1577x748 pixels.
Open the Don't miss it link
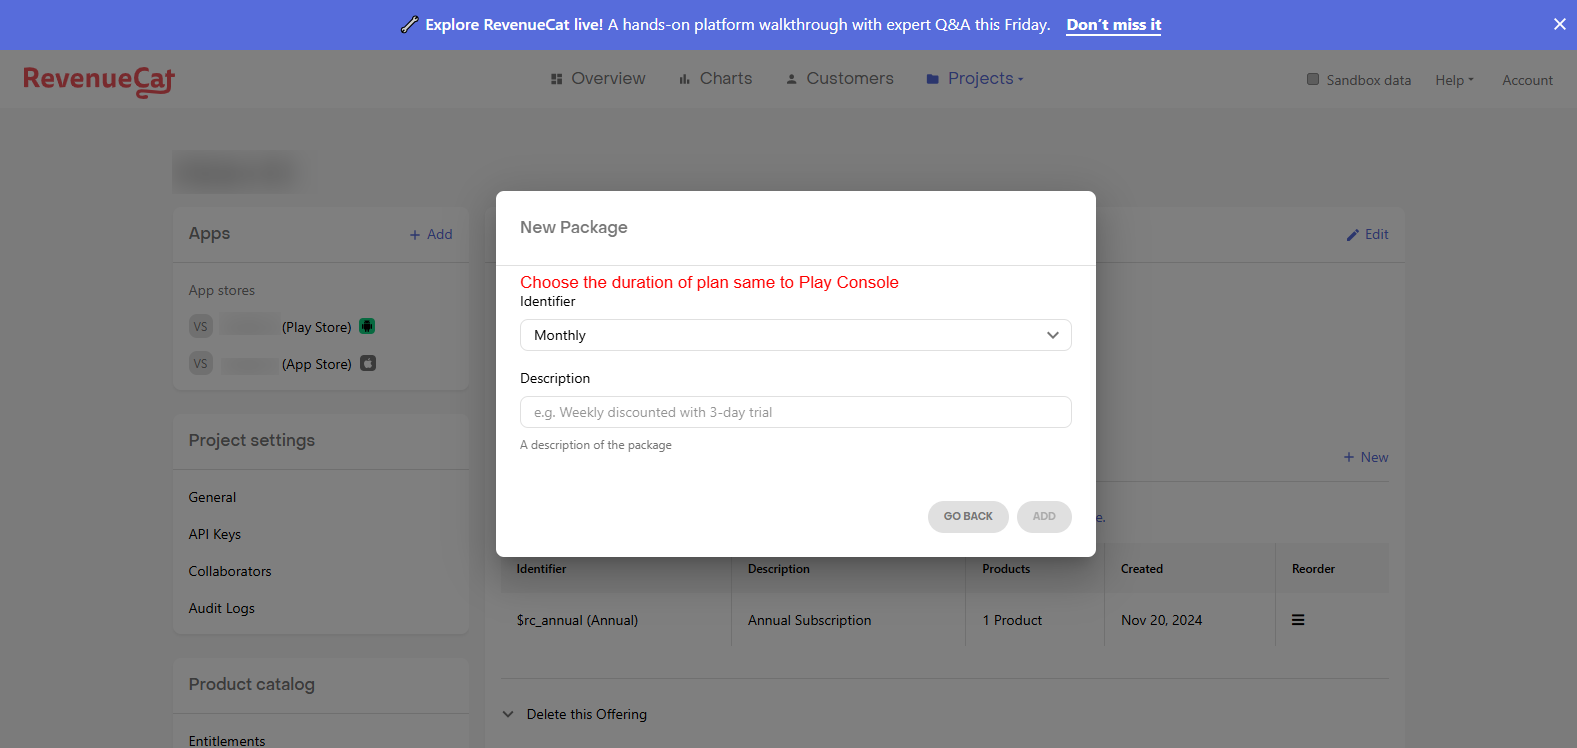point(1113,25)
